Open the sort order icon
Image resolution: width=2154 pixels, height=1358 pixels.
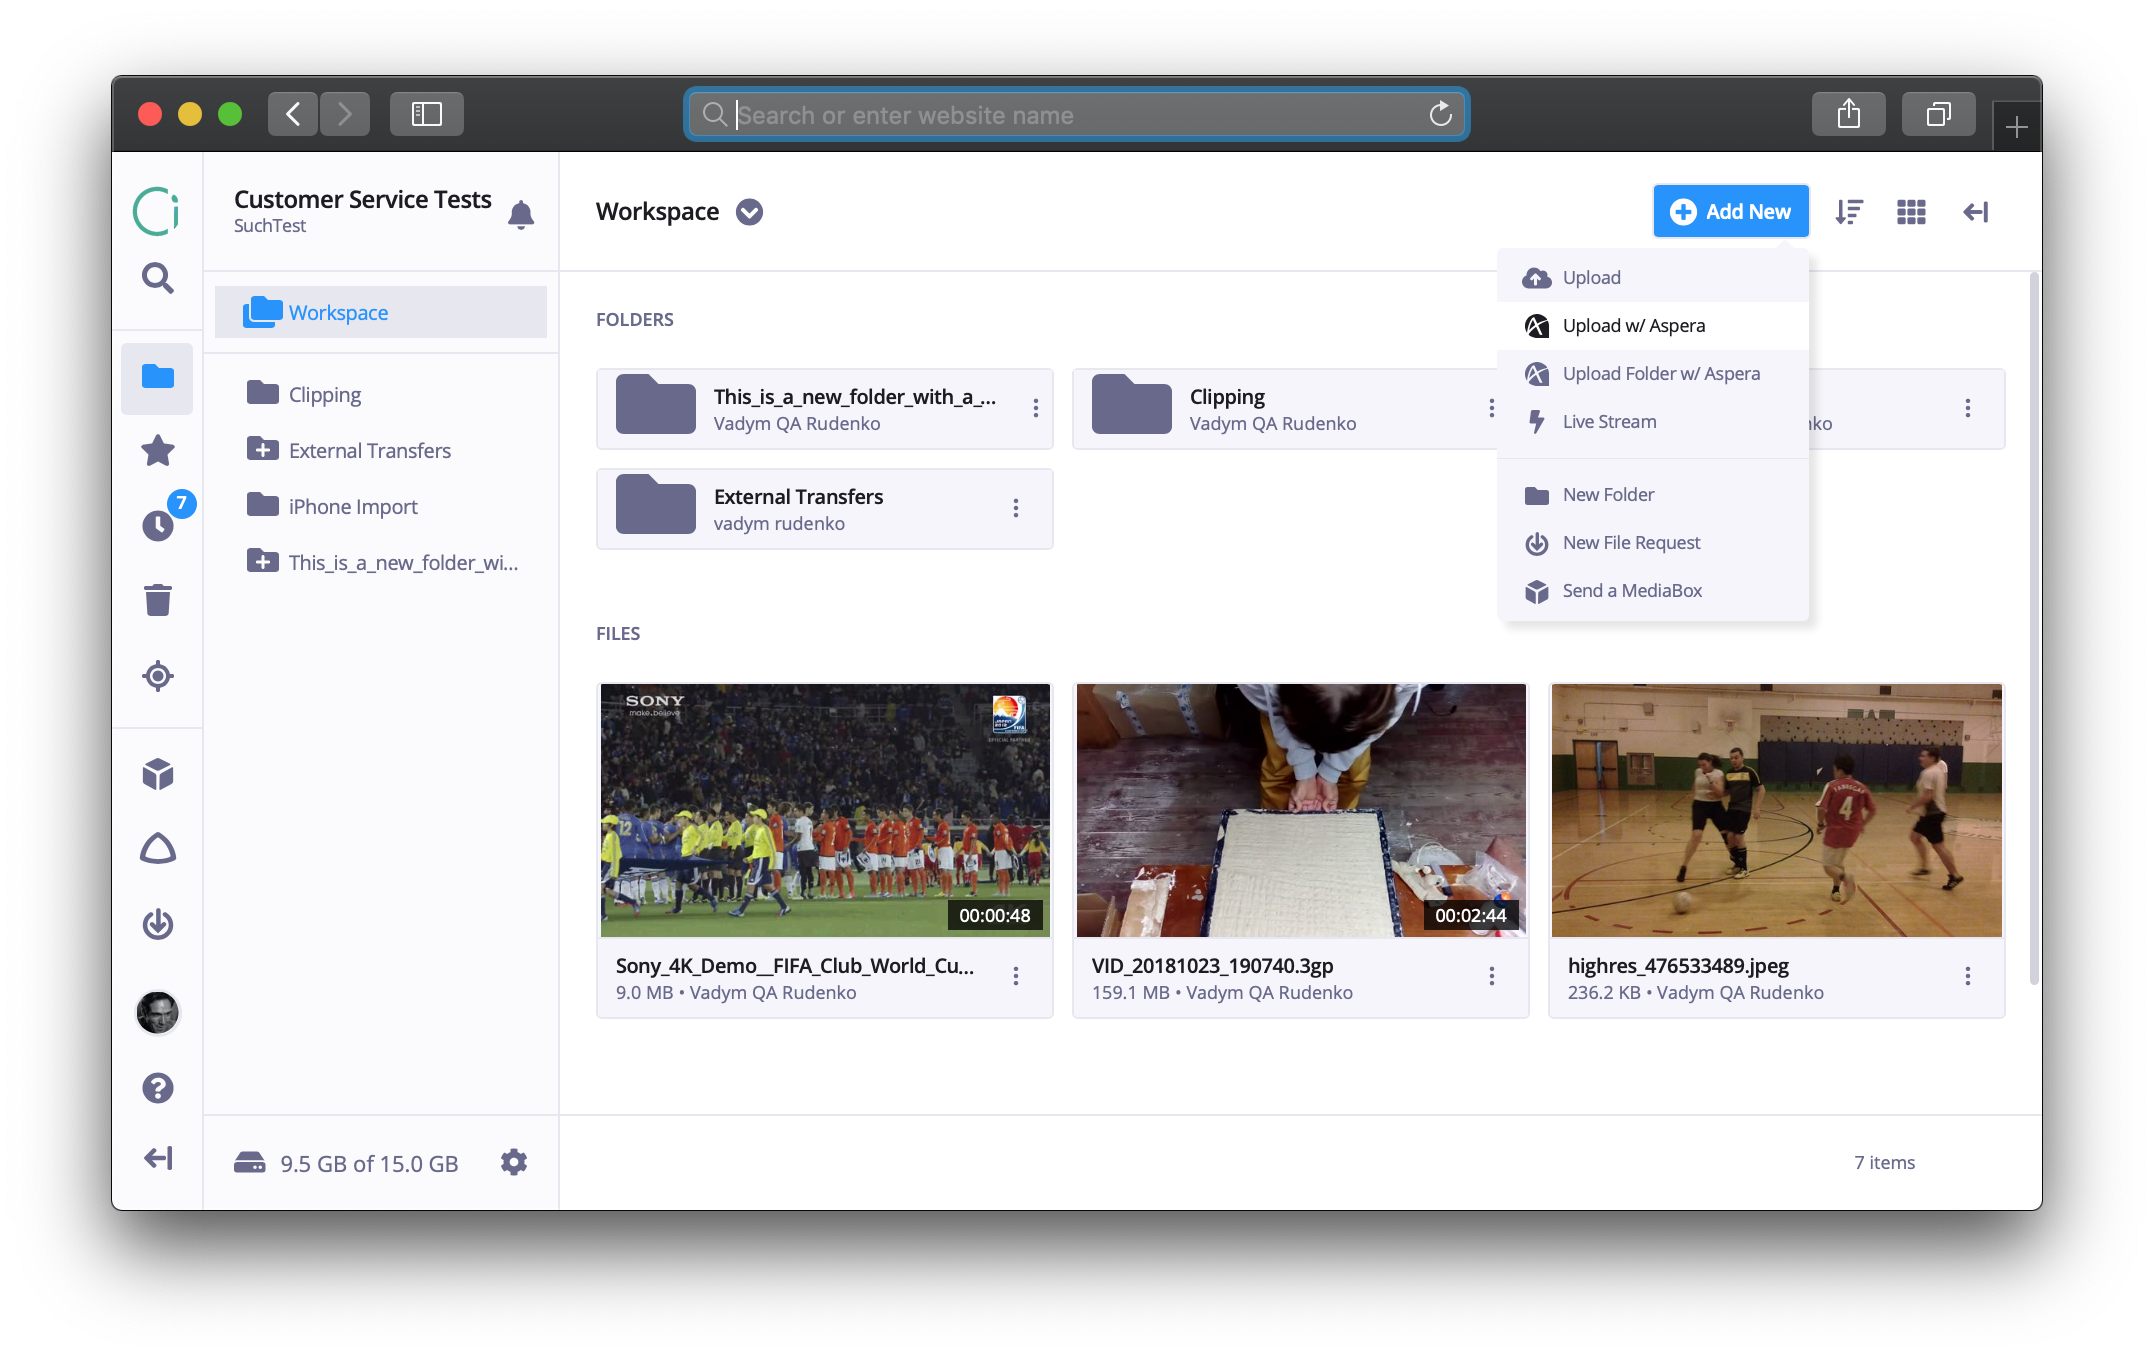click(x=1849, y=212)
